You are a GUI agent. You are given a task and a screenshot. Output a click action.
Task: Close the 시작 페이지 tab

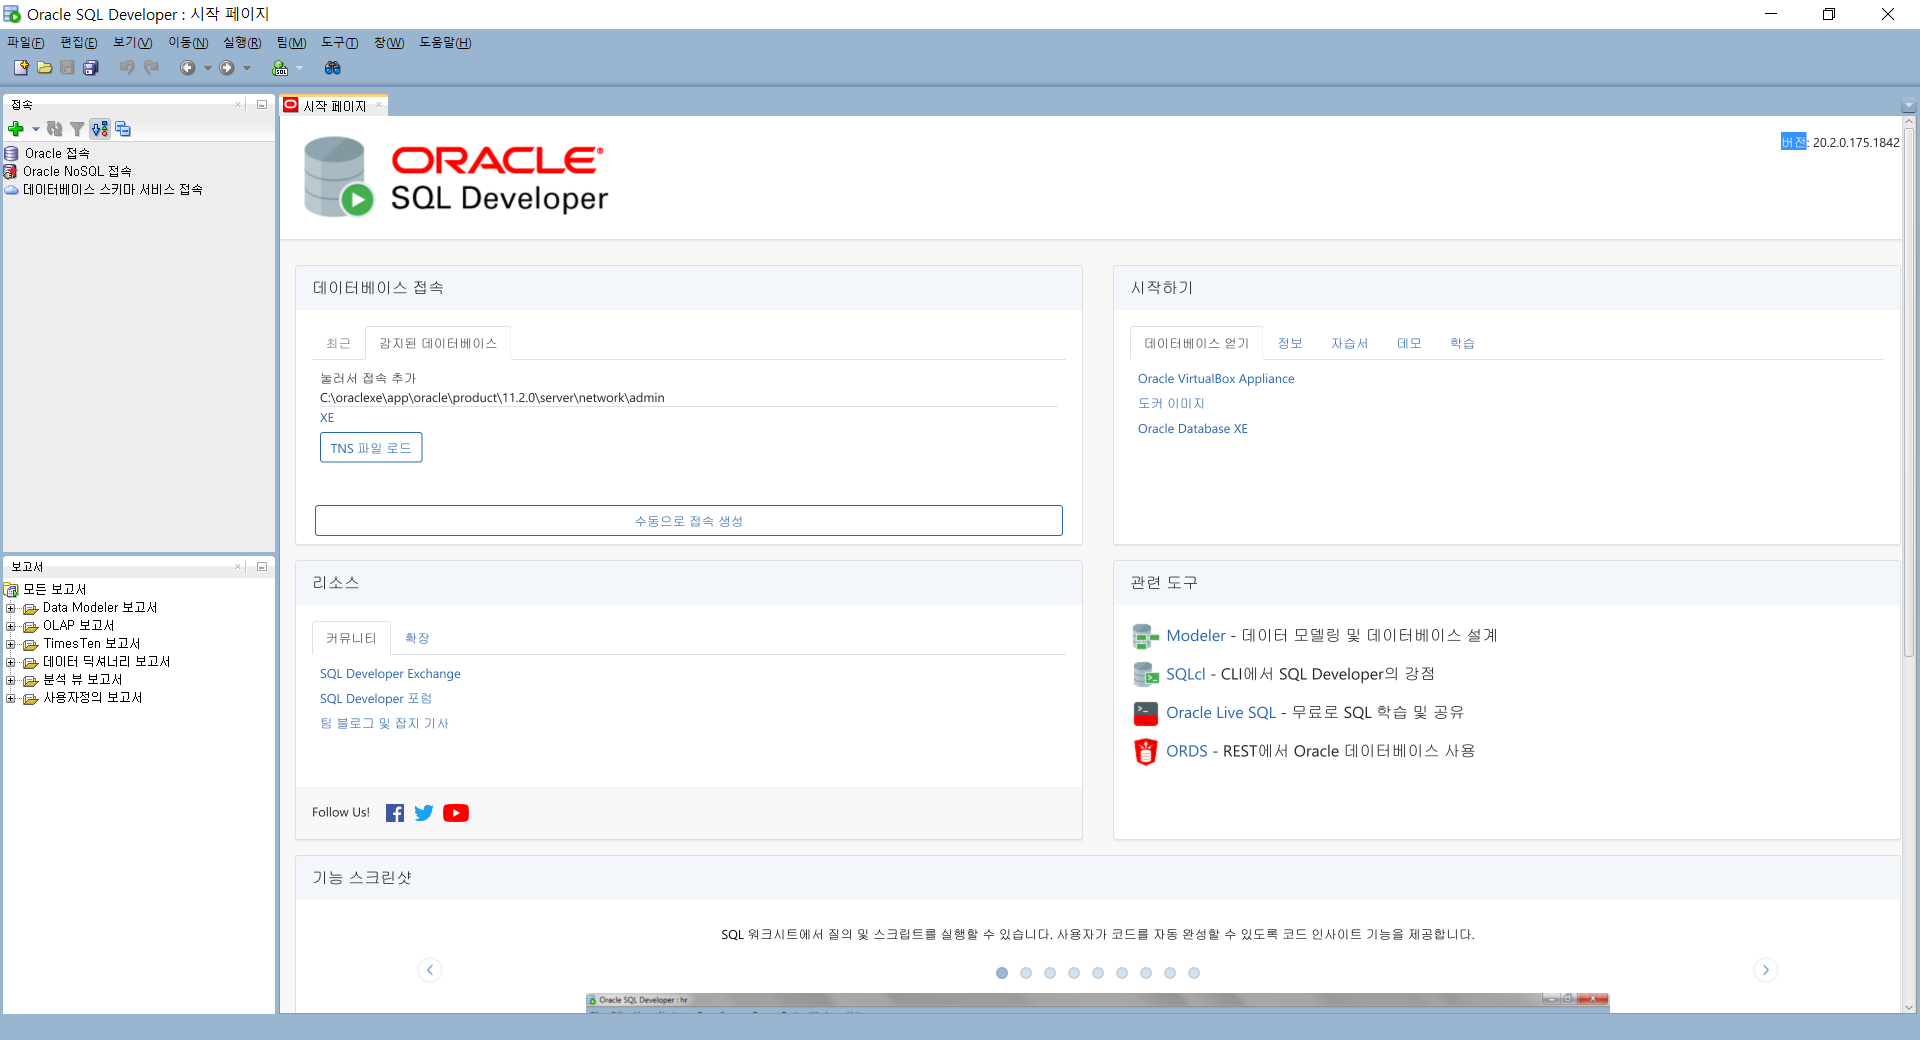coord(379,105)
